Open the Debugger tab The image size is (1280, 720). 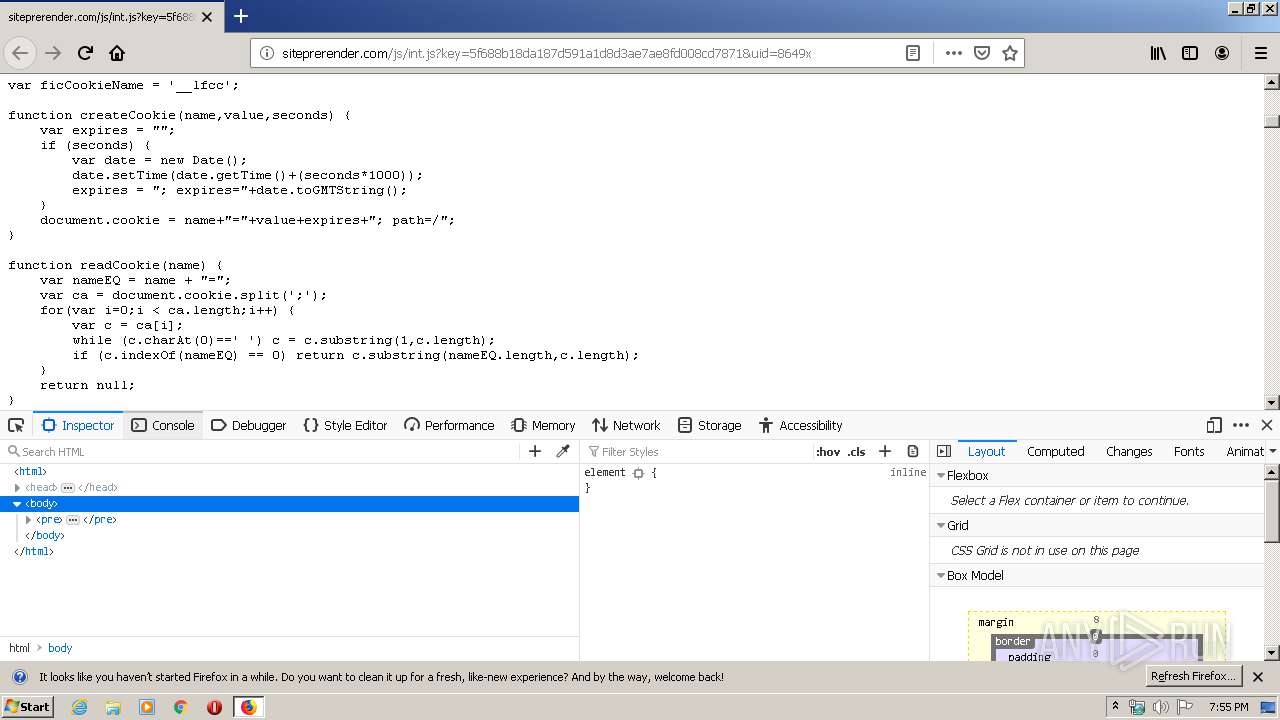coord(249,425)
